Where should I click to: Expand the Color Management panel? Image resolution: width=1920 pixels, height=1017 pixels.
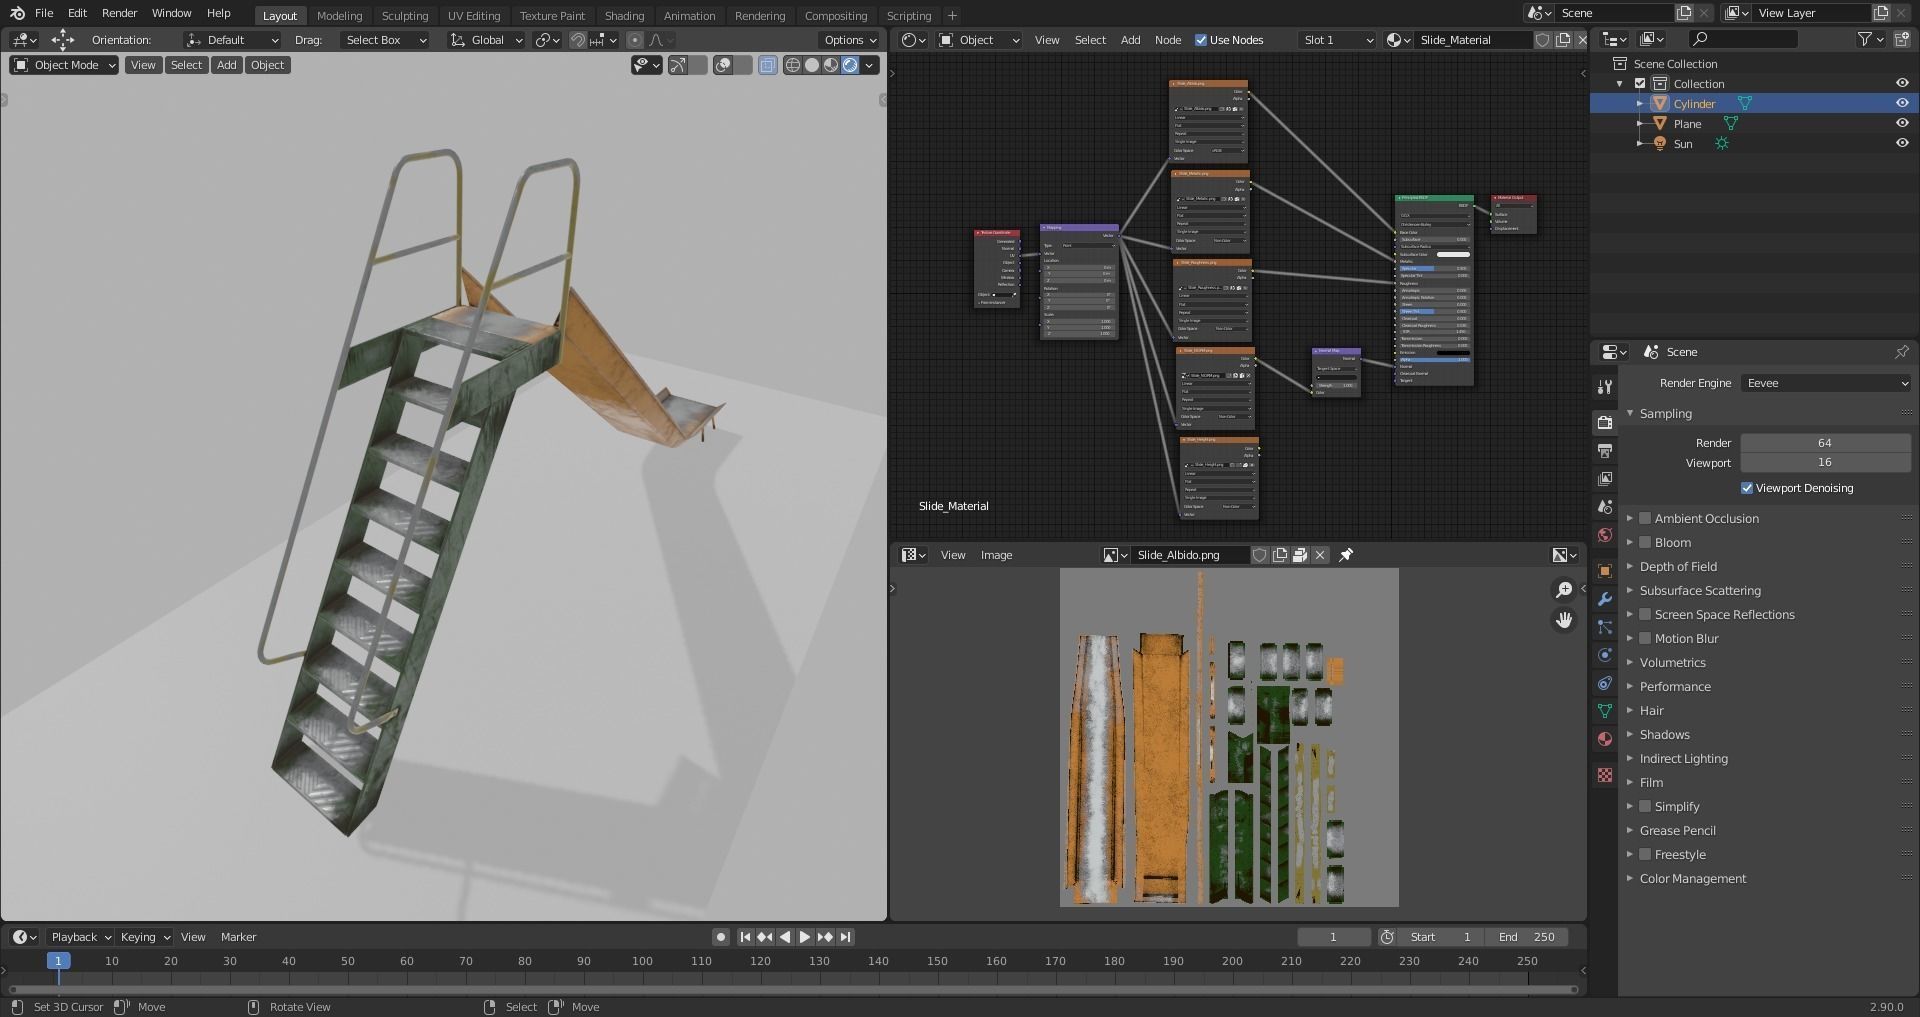(1692, 878)
